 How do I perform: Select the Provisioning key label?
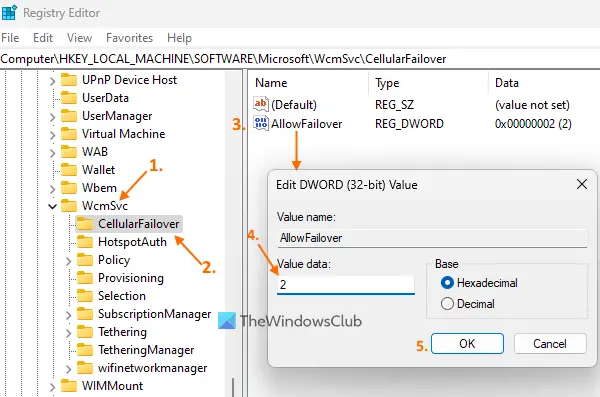point(131,278)
